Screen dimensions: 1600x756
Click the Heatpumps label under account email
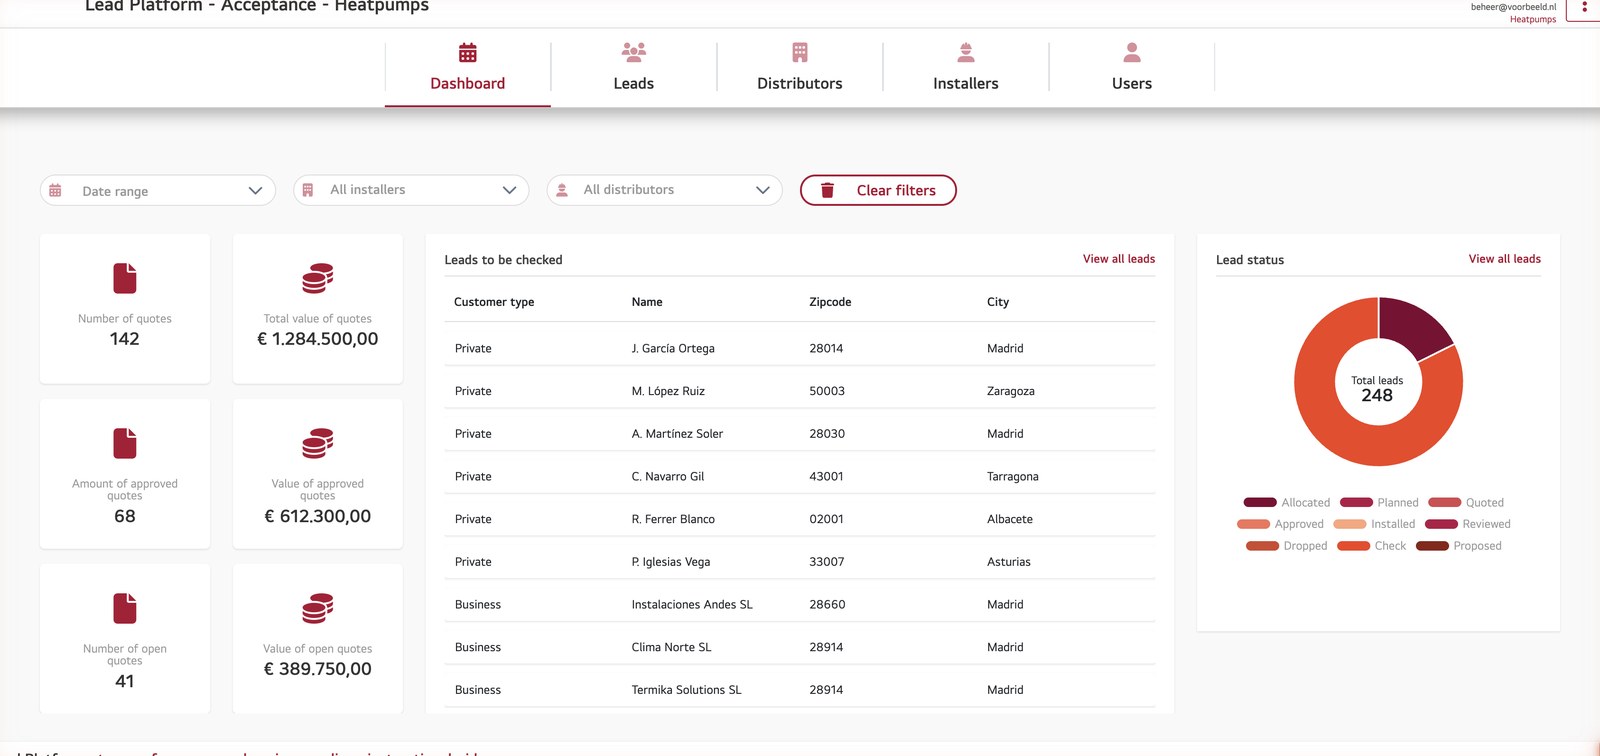[x=1533, y=19]
